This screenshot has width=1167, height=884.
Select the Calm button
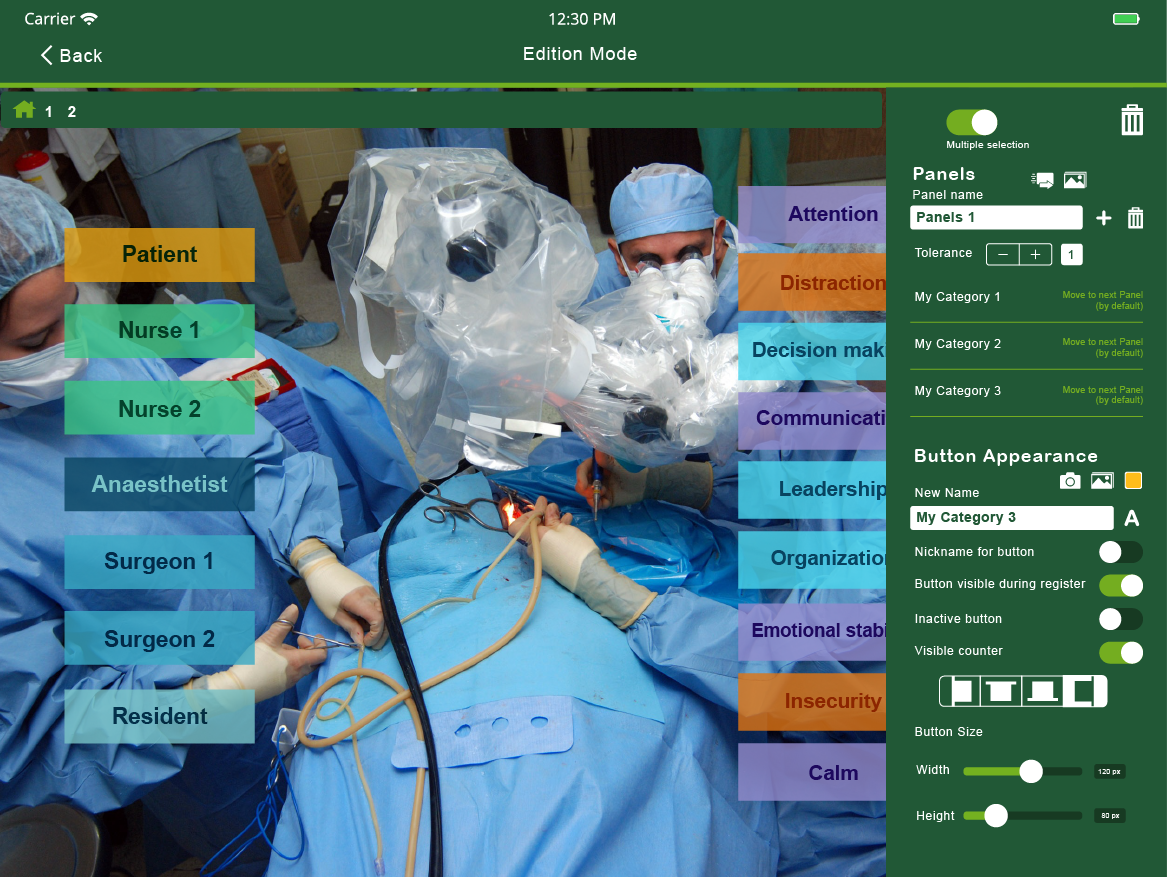pos(812,772)
